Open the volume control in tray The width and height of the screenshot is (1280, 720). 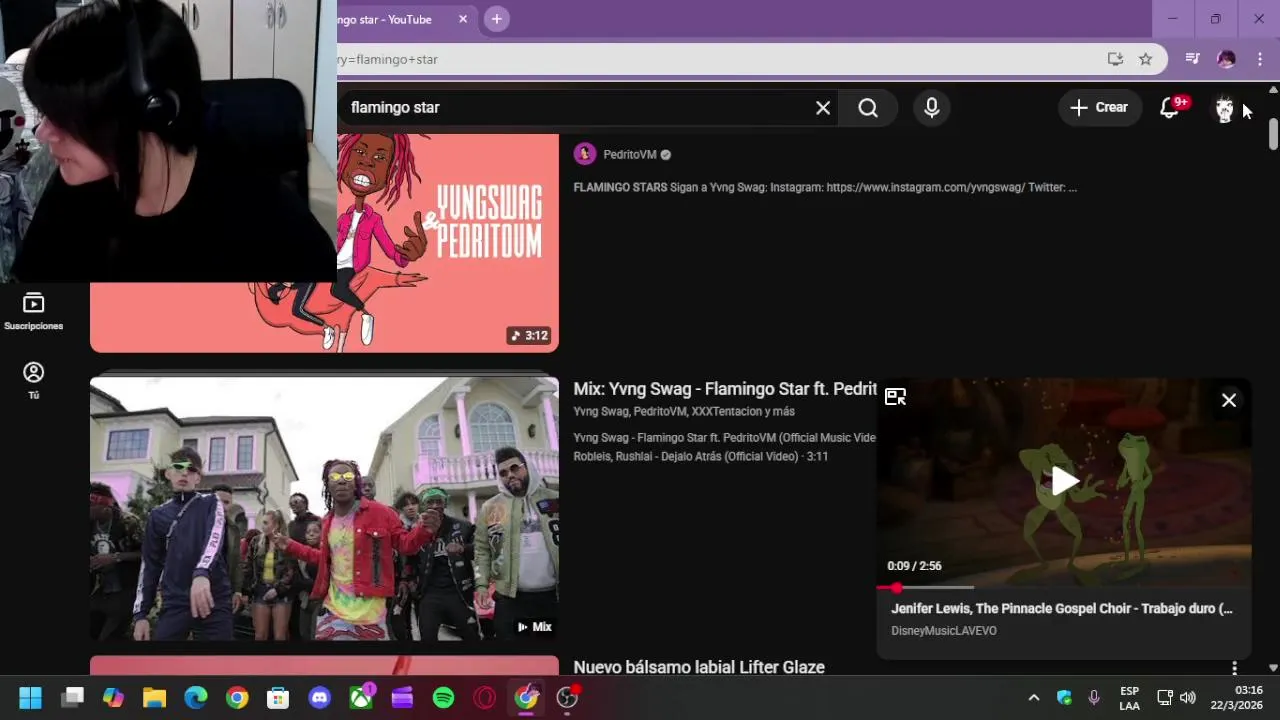pos(1188,698)
